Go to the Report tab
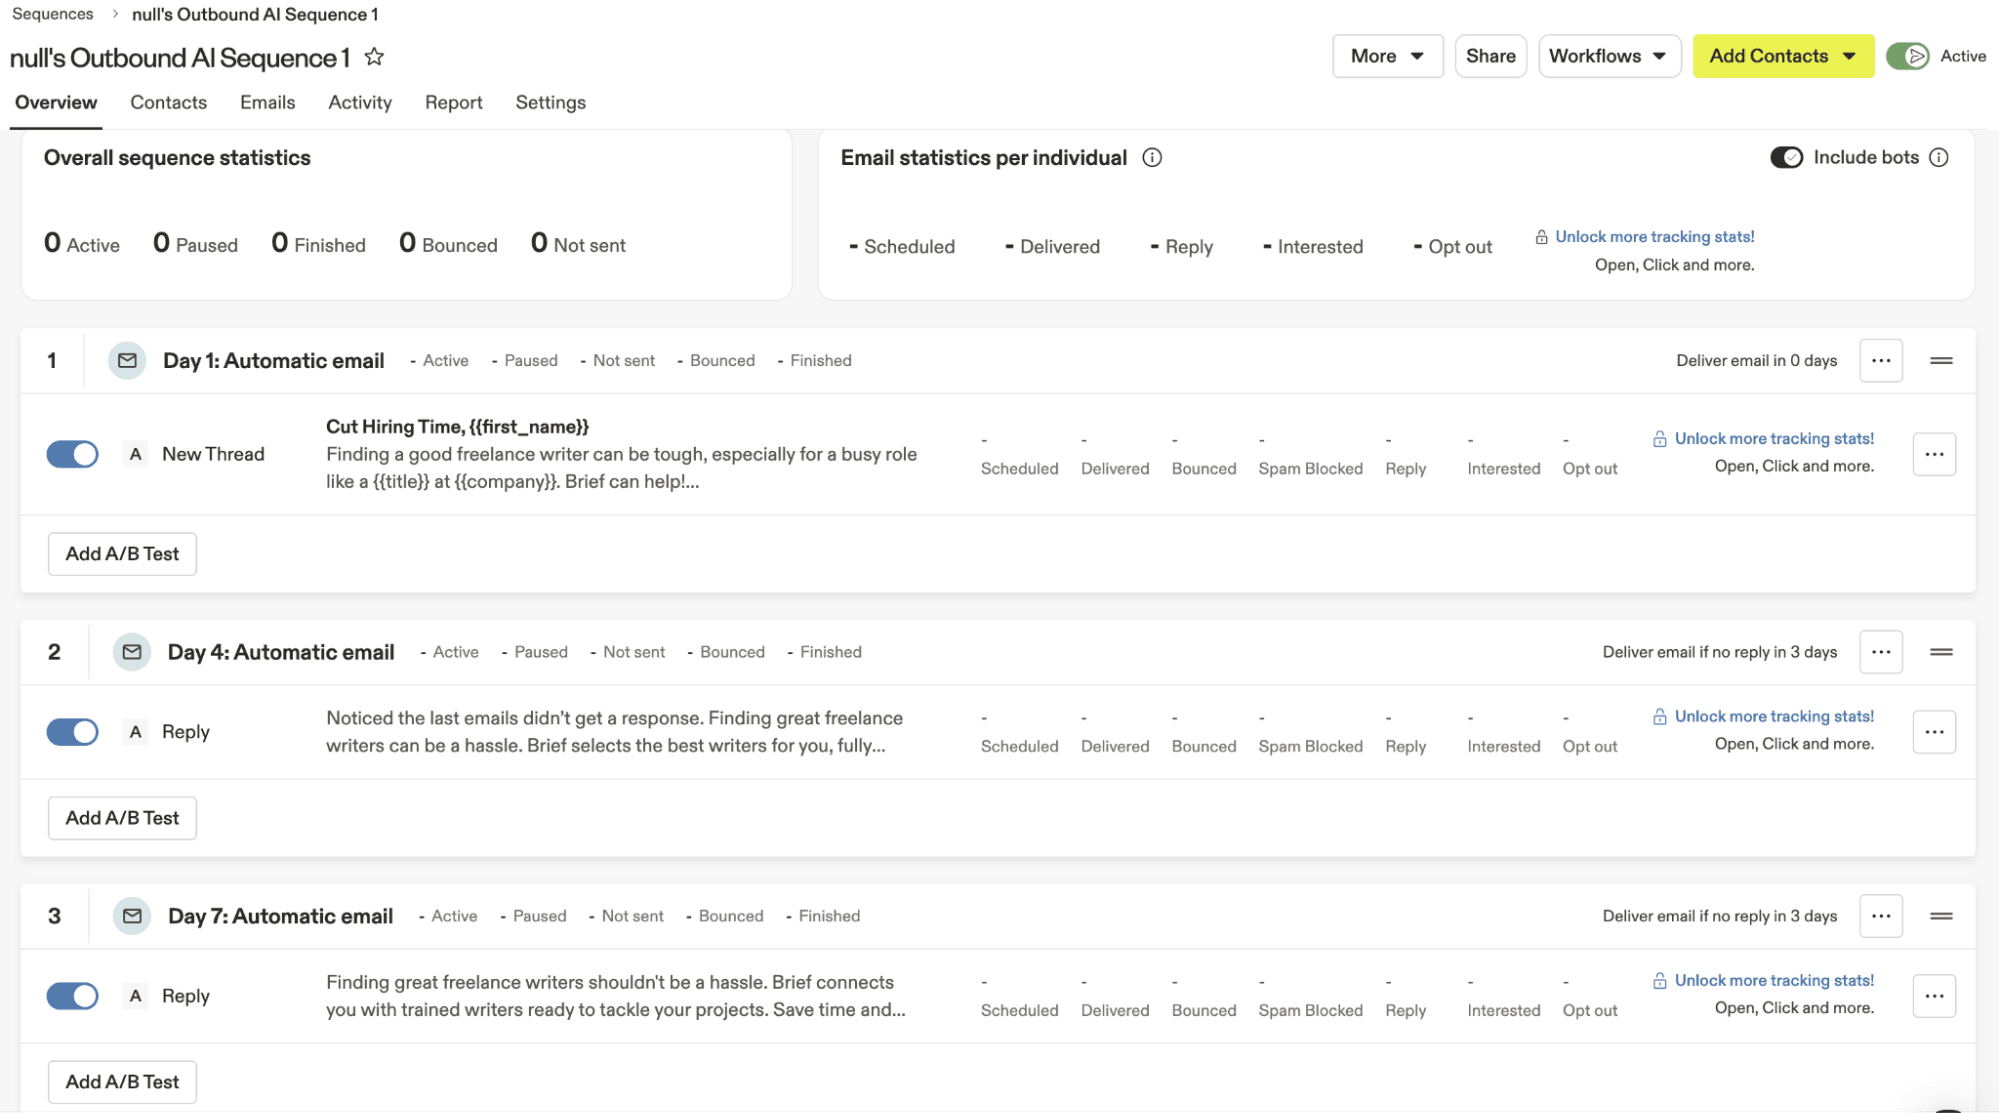The width and height of the screenshot is (1999, 1113). click(x=453, y=103)
